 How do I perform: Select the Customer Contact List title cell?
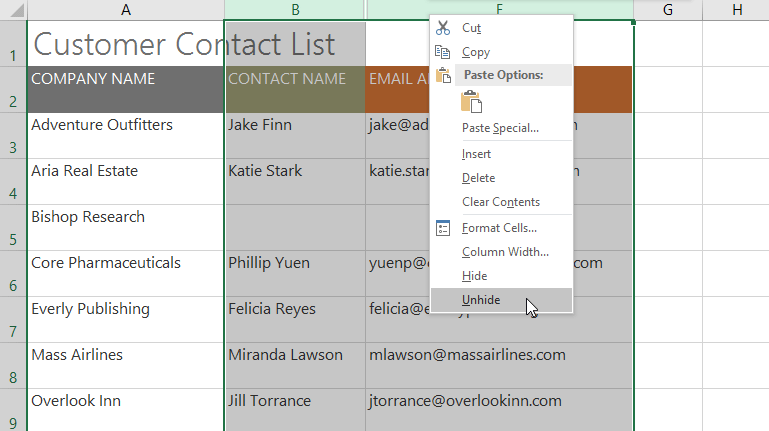tap(125, 43)
